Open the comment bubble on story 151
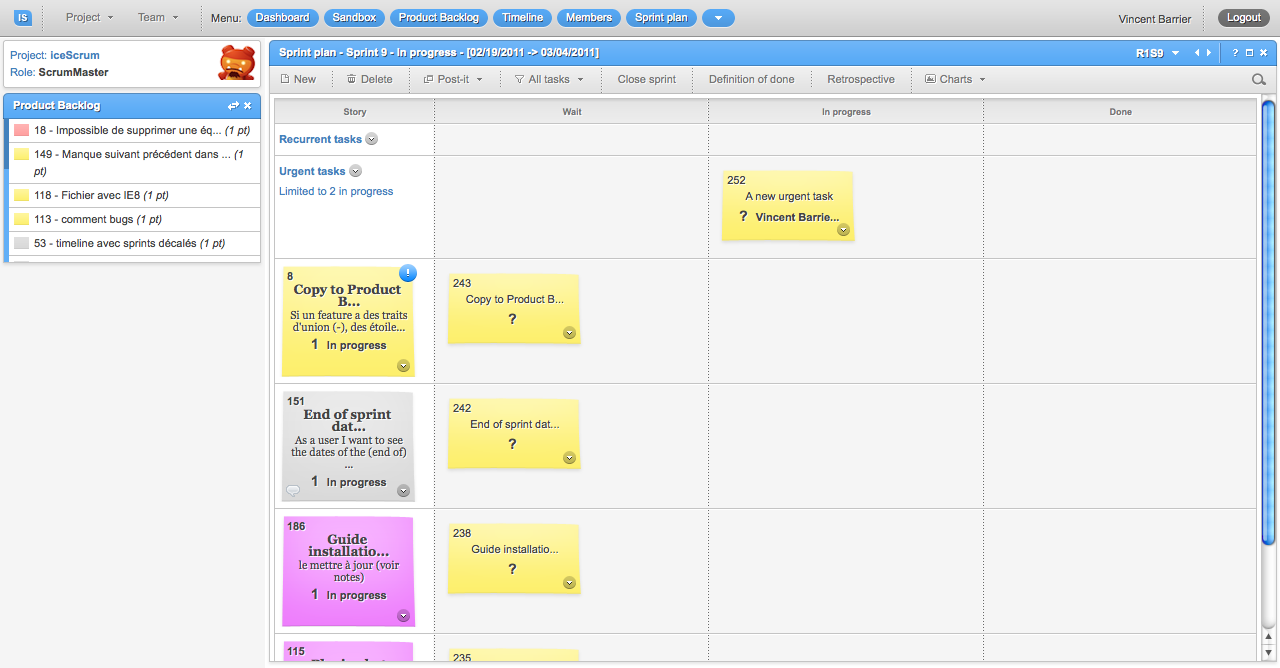This screenshot has height=668, width=1280. click(293, 490)
